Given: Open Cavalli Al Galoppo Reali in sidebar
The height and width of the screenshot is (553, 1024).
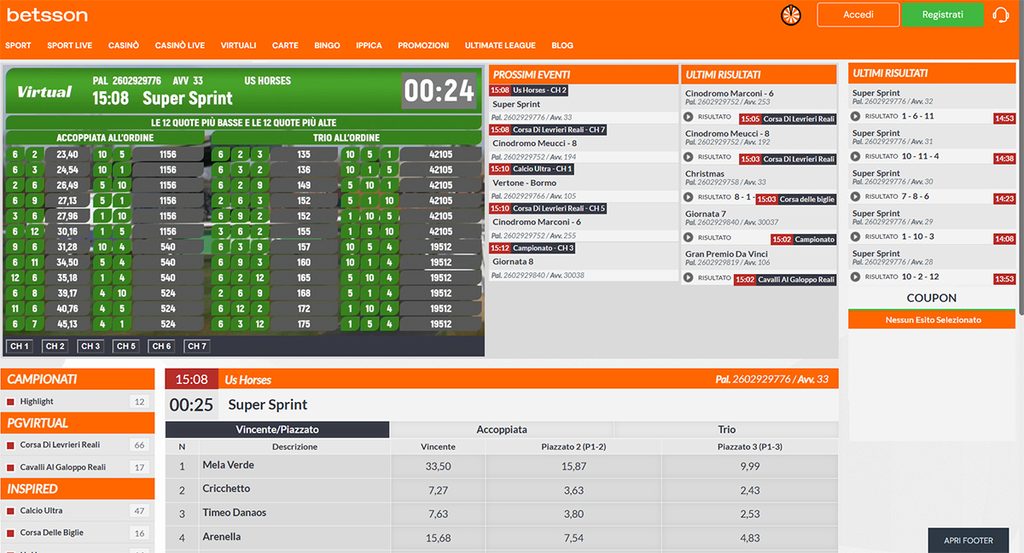Looking at the screenshot, I should tap(78, 467).
